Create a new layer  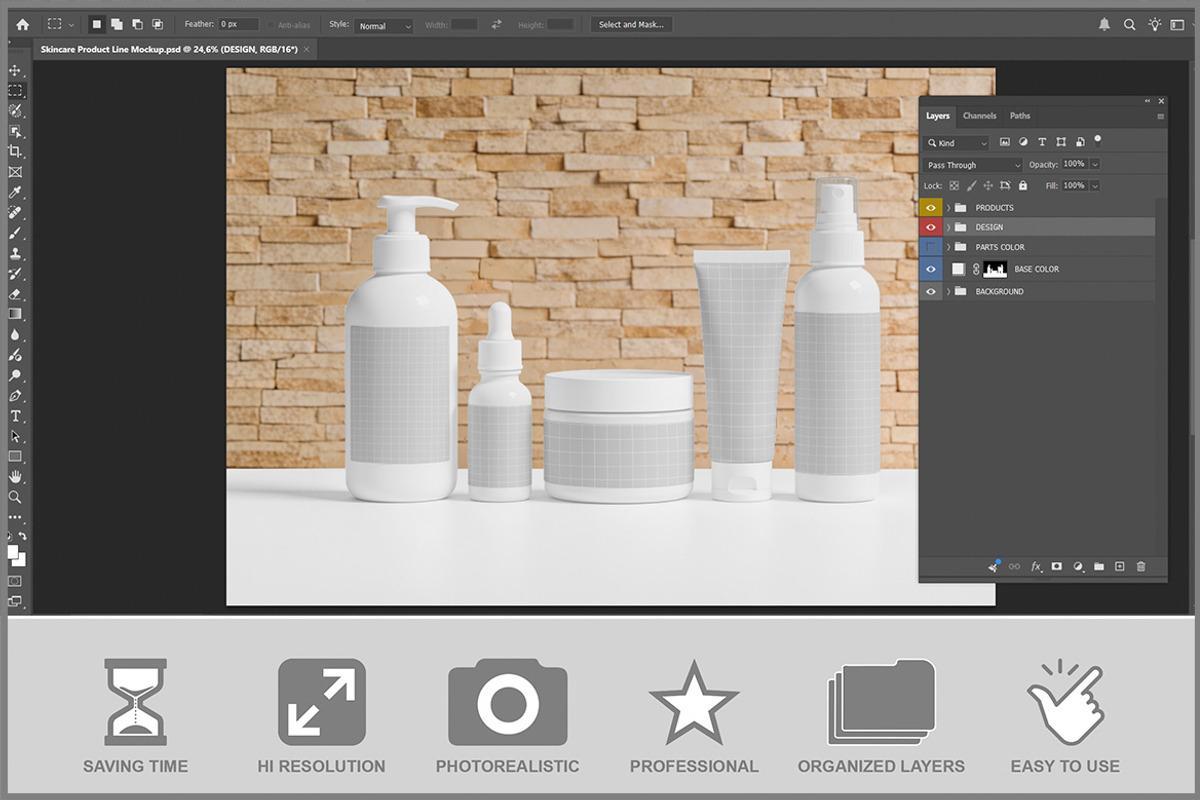[1120, 567]
